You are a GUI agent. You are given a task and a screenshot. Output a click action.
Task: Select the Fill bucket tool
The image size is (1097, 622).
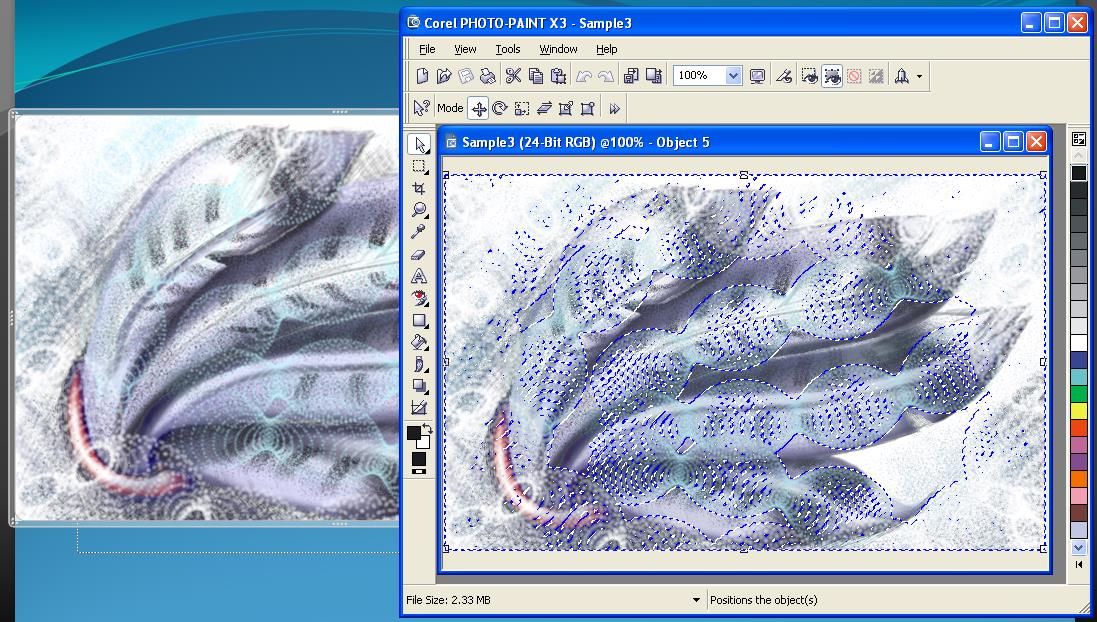pos(419,342)
